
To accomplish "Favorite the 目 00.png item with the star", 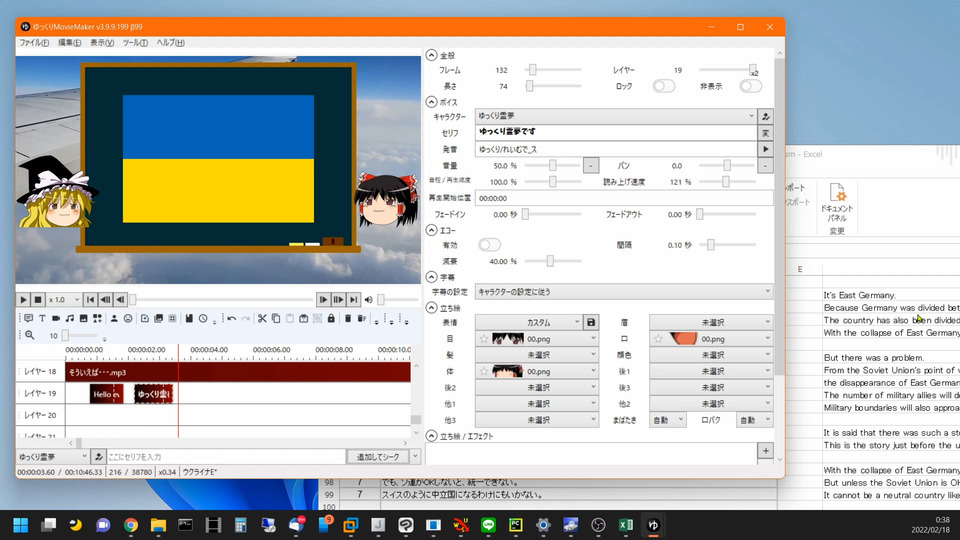I will 484,339.
